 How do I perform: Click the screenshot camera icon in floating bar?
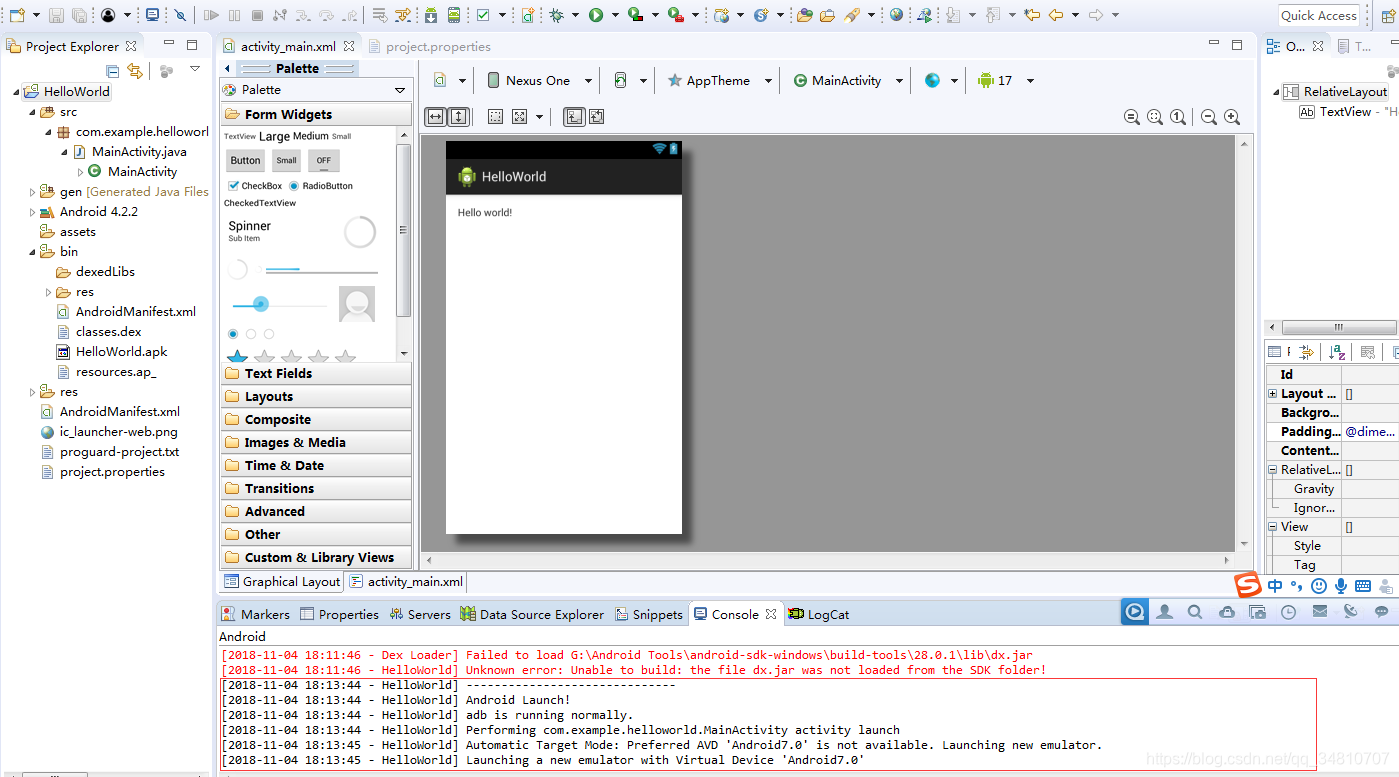[1258, 612]
